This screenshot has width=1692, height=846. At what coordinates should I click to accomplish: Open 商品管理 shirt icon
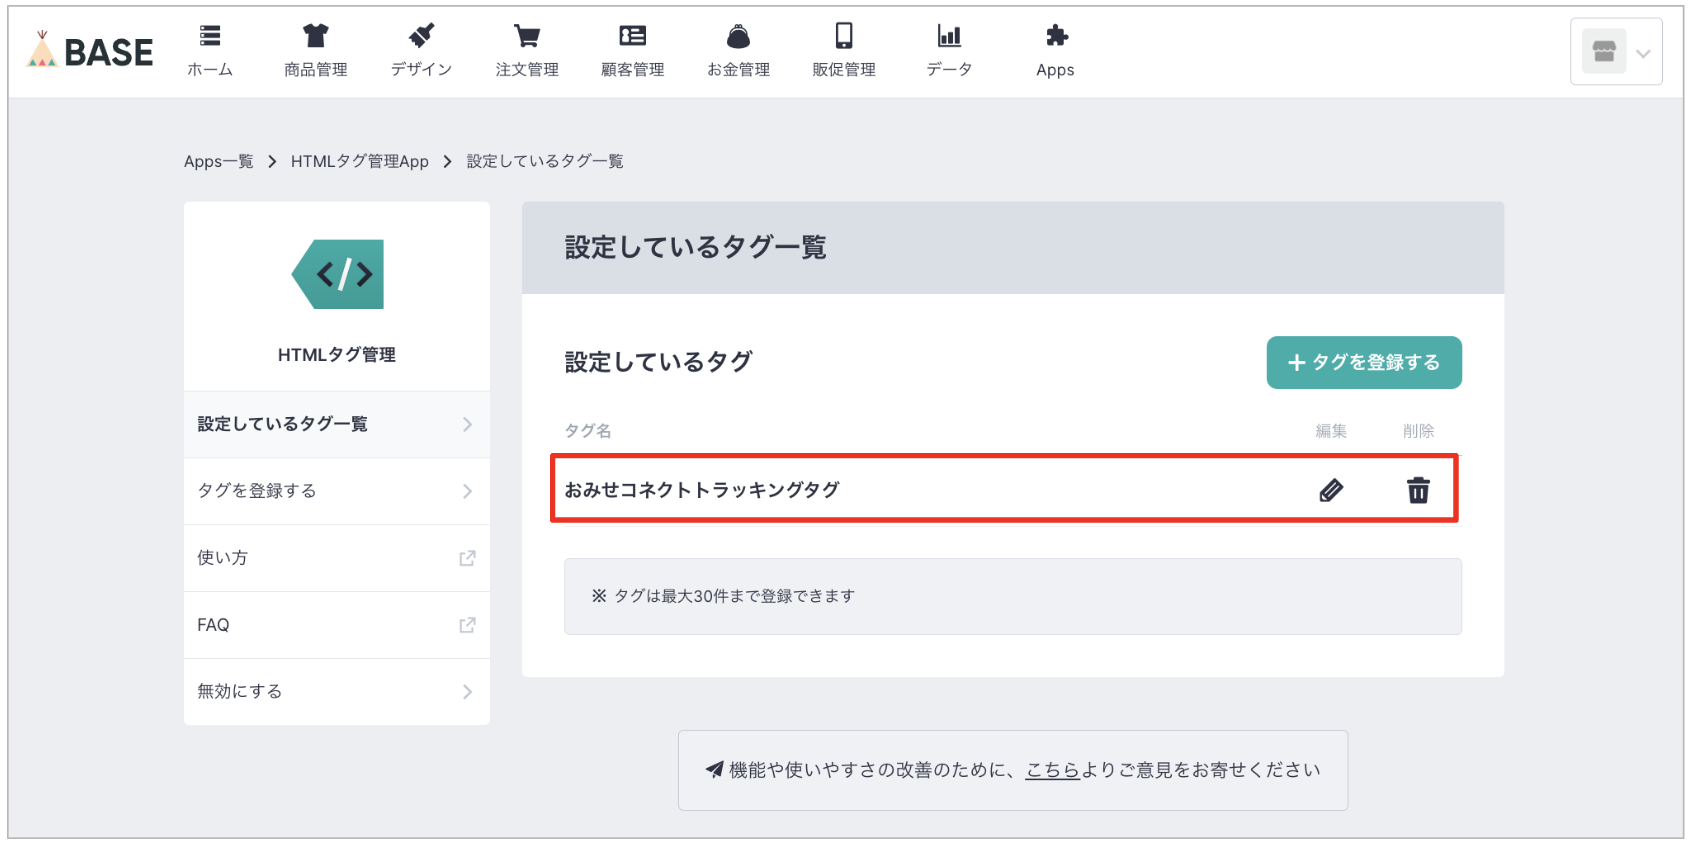316,36
